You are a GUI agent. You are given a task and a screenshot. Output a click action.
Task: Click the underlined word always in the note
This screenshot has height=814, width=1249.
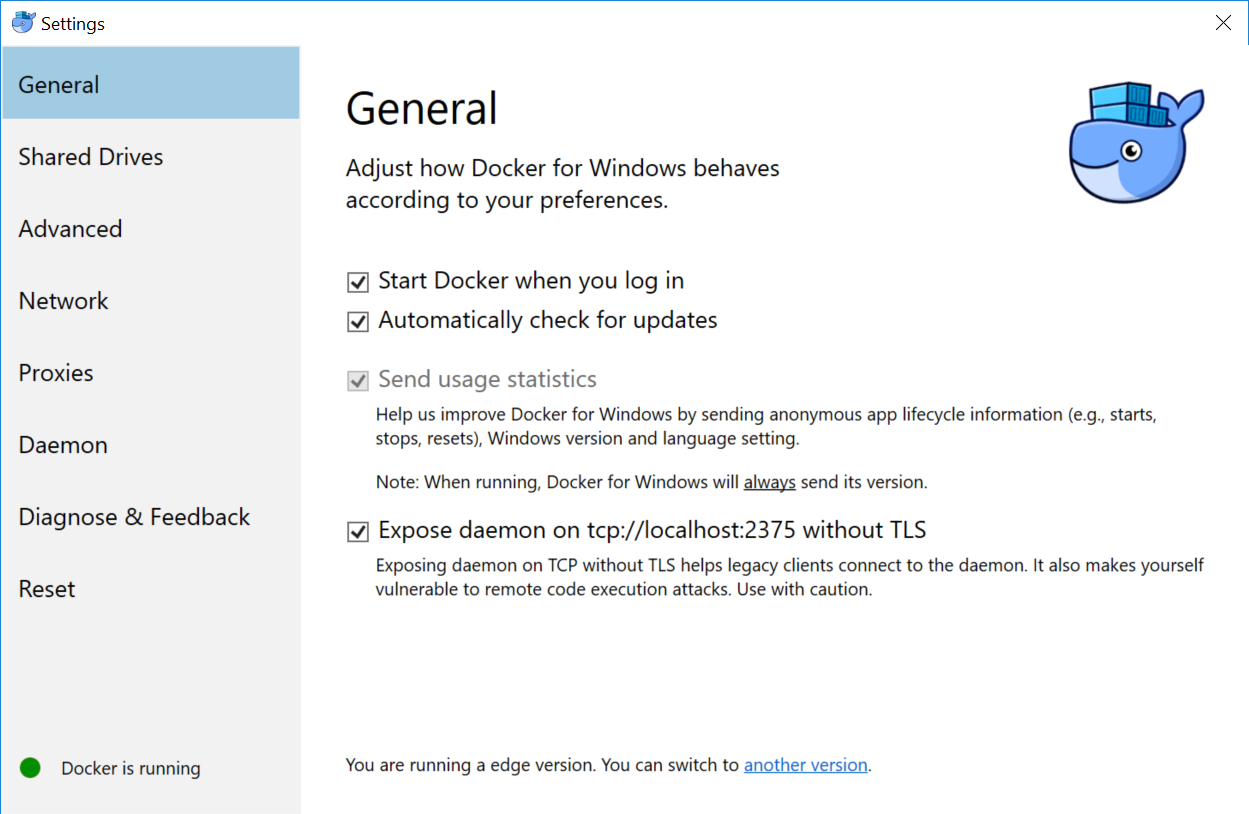click(x=769, y=481)
